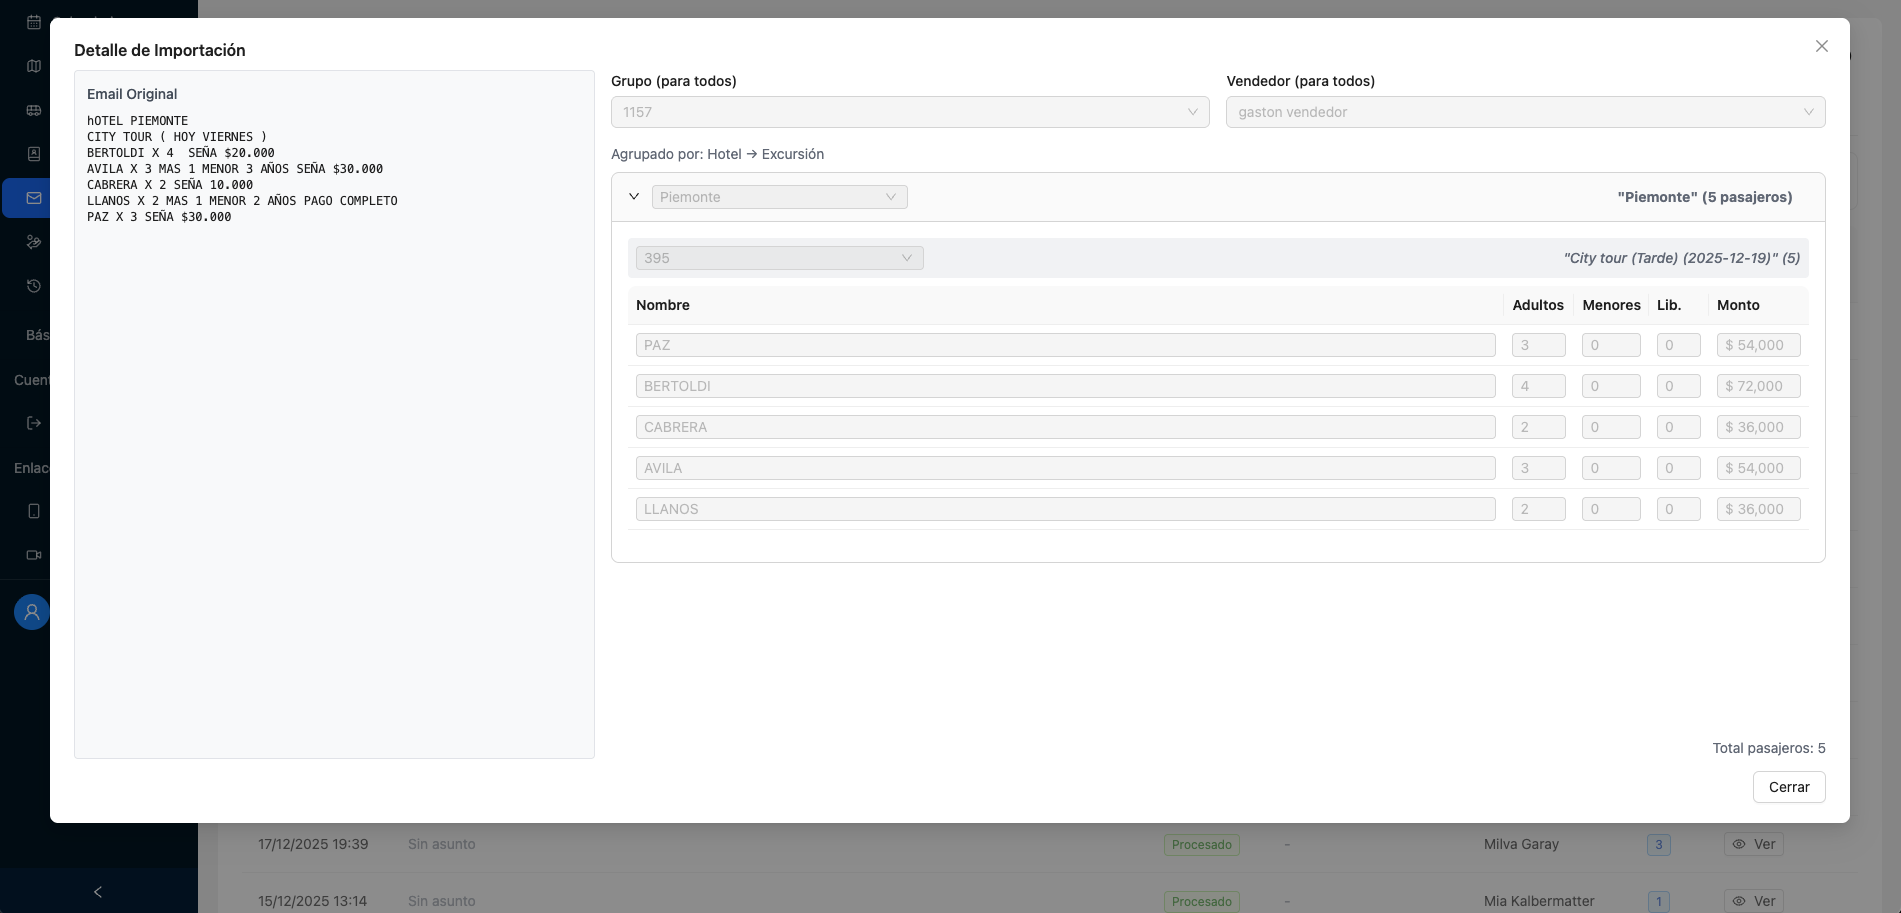Open the user profile avatar

(32, 611)
